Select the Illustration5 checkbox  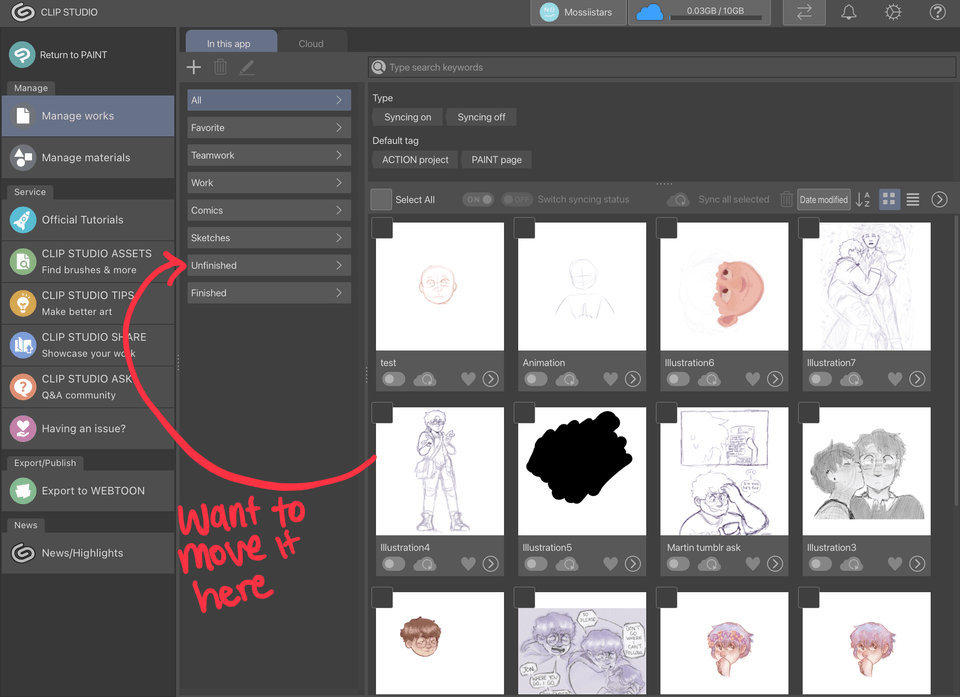[x=525, y=413]
